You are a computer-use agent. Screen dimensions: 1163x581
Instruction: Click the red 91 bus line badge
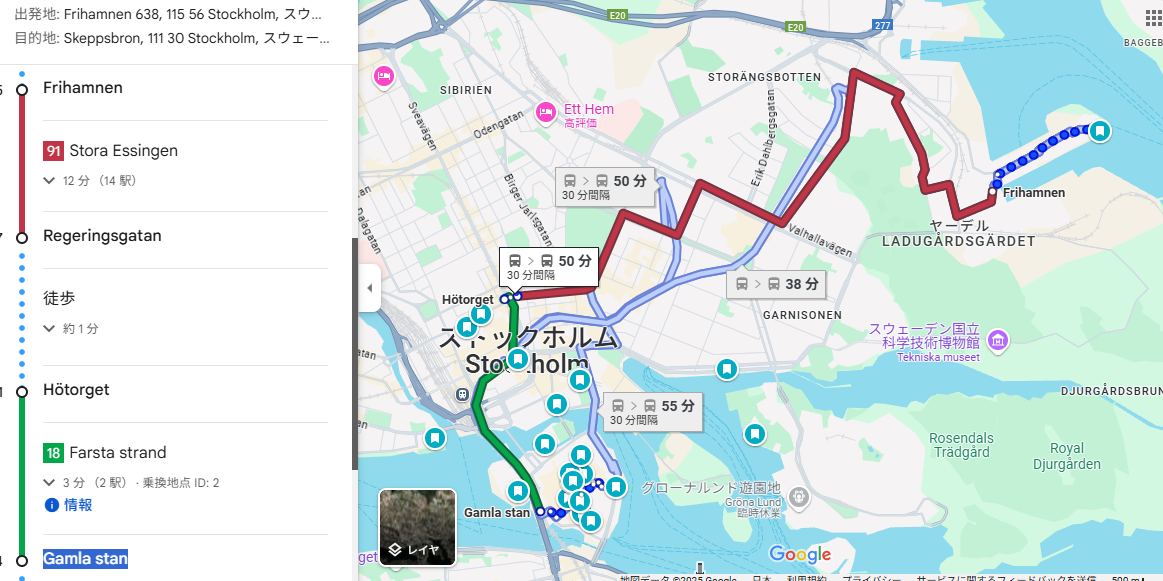tap(53, 151)
